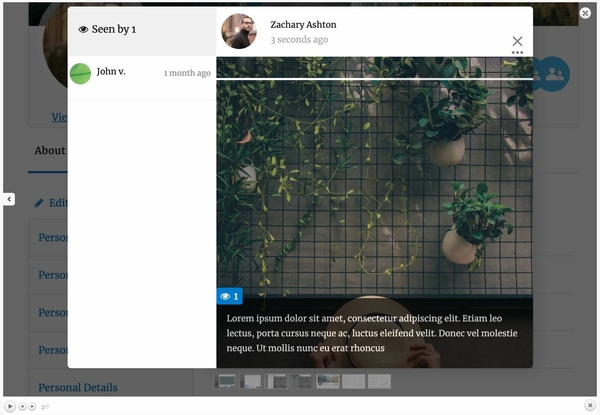The height and width of the screenshot is (415, 600).
Task: Select the first thumbnail in bottom strip
Action: click(226, 381)
